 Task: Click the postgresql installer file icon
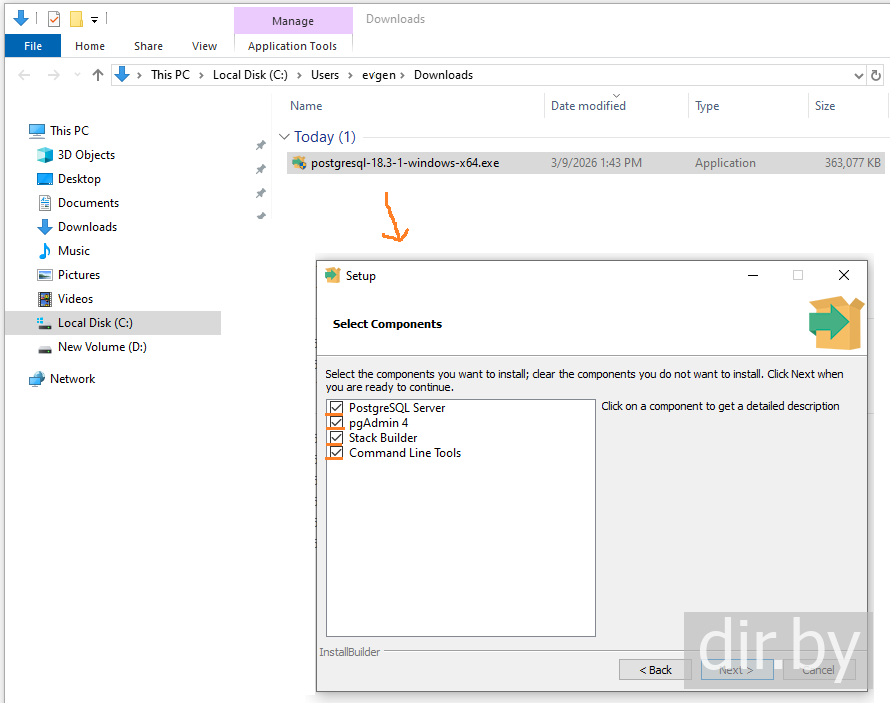pos(299,163)
